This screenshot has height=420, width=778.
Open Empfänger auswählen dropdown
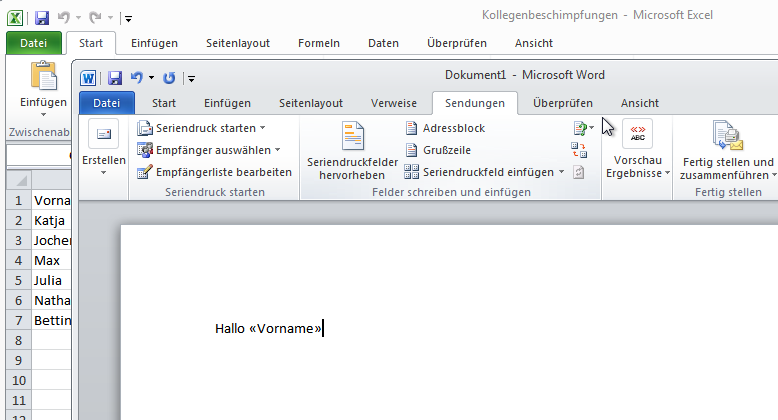coord(209,150)
